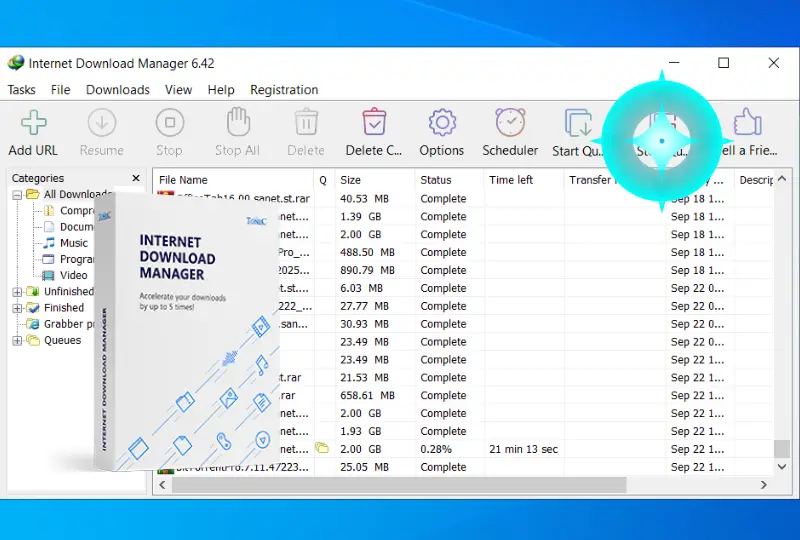Click the vertical scrollbar down arrow
This screenshot has width=800, height=540.
[782, 467]
